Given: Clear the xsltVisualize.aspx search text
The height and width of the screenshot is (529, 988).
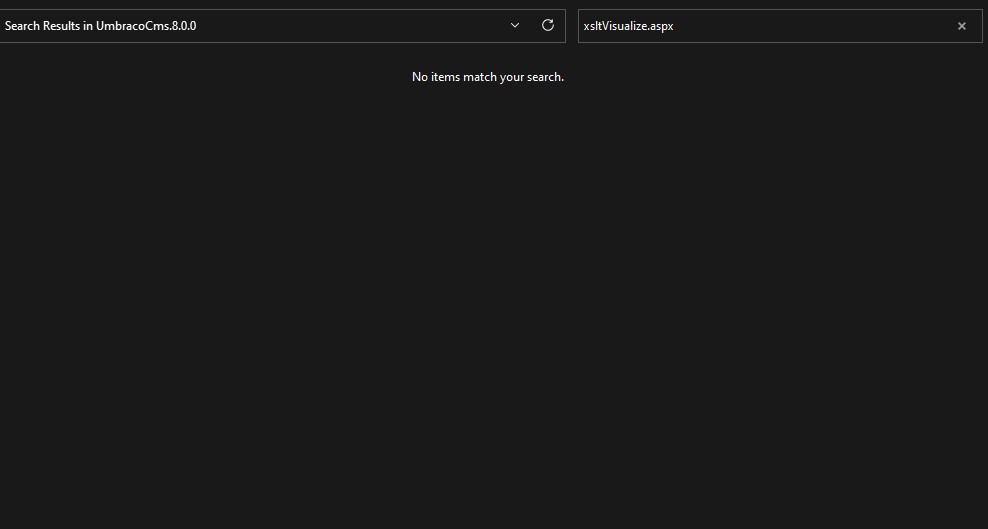Looking at the screenshot, I should [x=962, y=26].
